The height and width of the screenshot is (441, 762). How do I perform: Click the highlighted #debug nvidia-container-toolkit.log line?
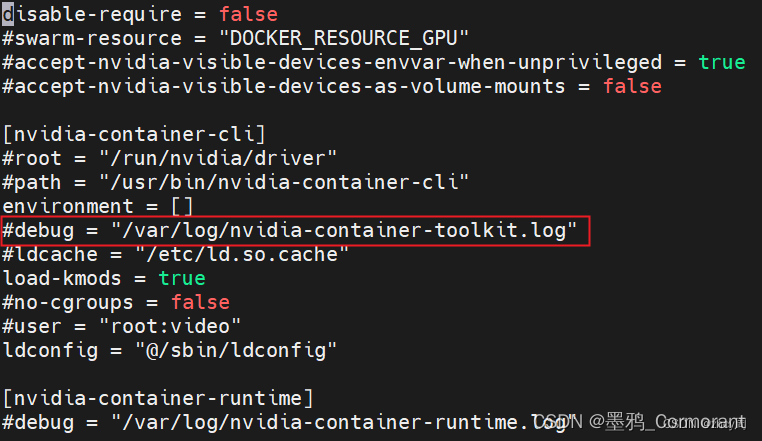295,230
